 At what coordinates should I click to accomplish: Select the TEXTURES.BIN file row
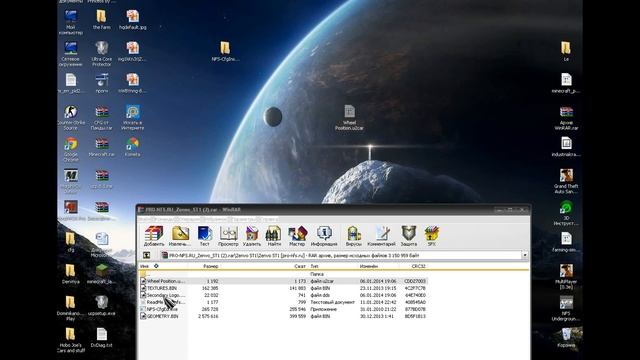click(x=284, y=288)
